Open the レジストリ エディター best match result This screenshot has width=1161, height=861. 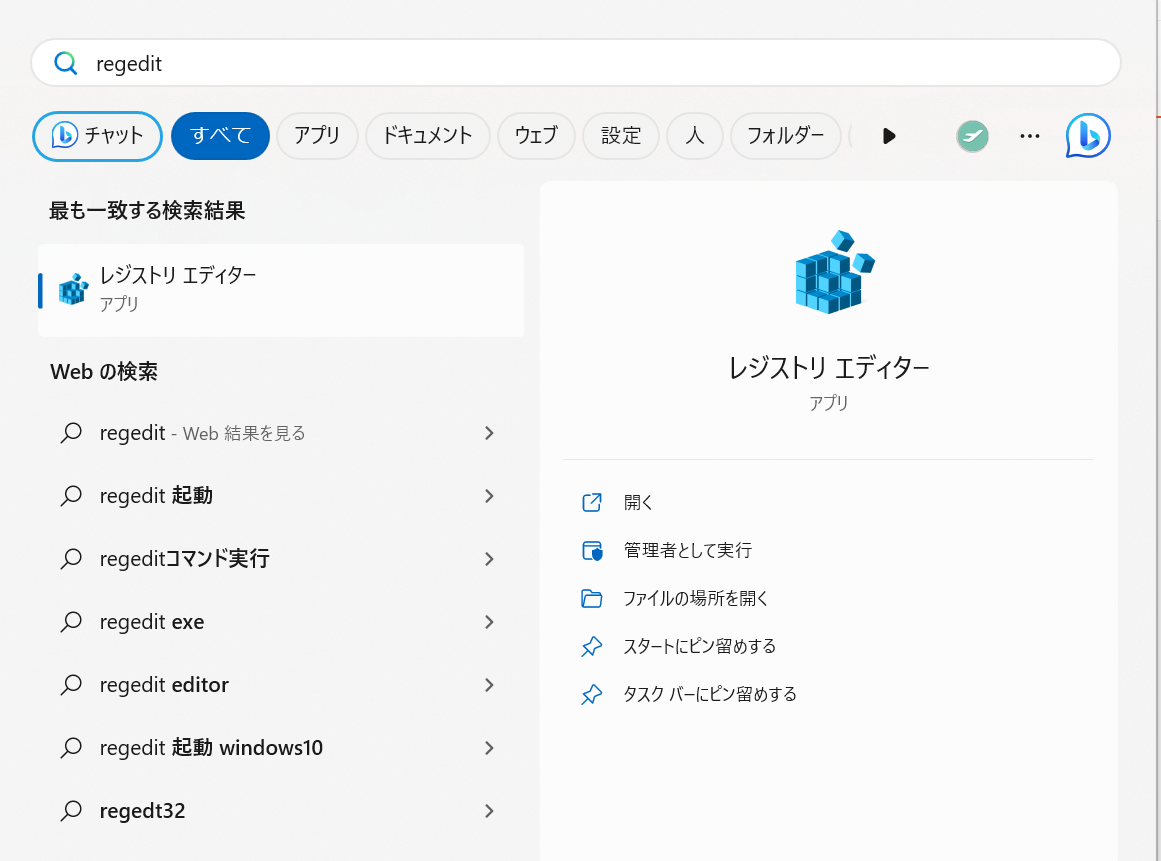point(281,290)
